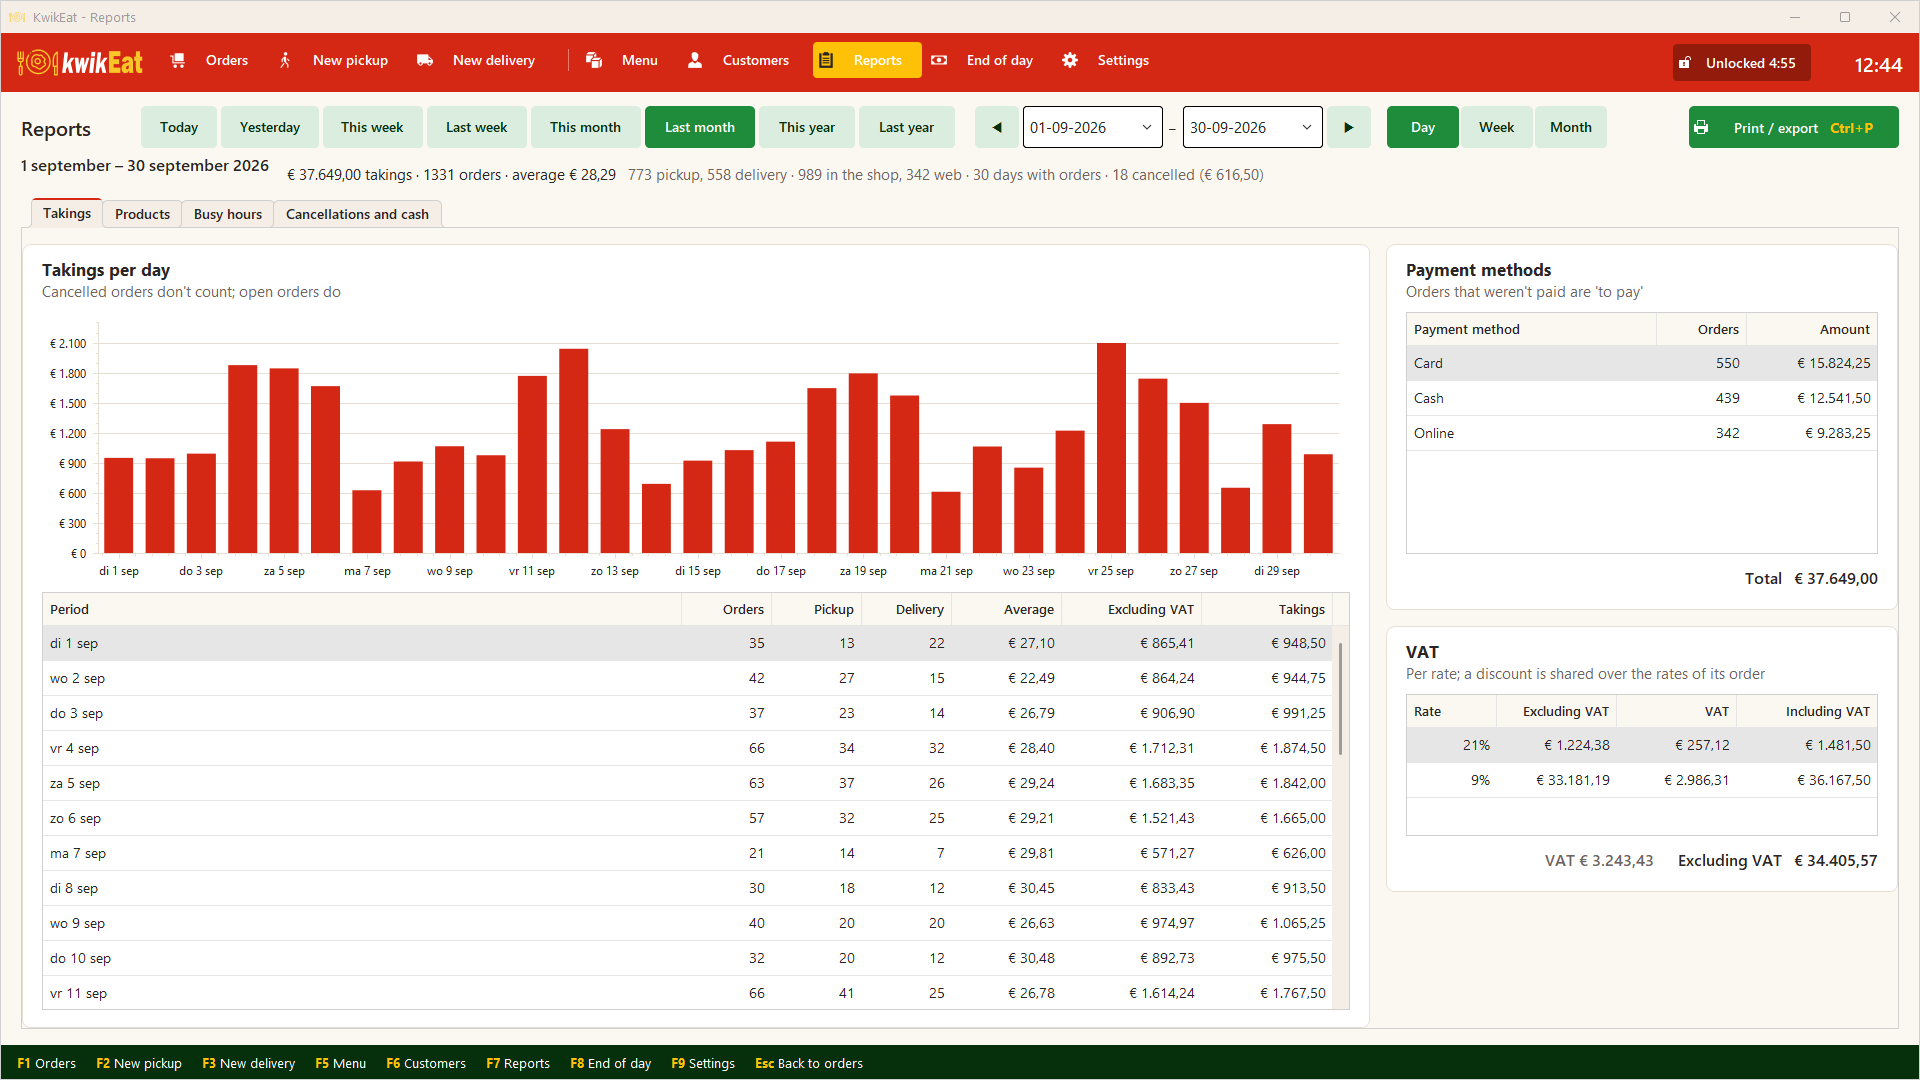
Task: Select the Last month period
Action: pos(700,127)
